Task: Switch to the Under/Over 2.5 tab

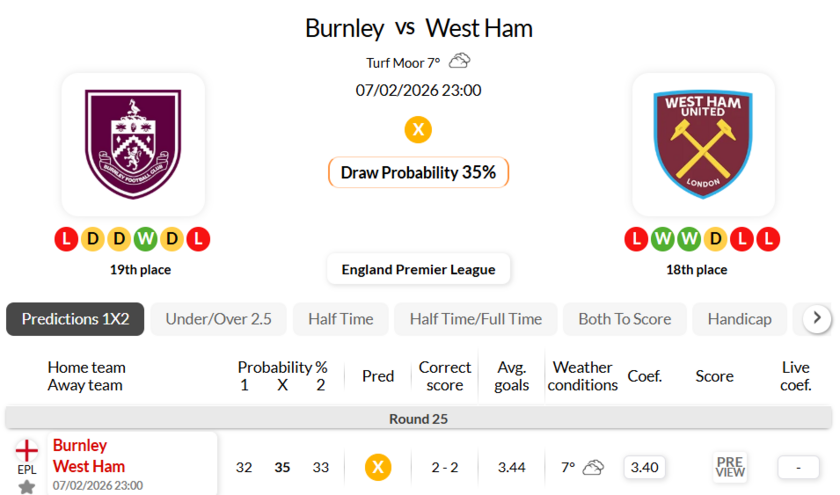Action: click(x=218, y=319)
